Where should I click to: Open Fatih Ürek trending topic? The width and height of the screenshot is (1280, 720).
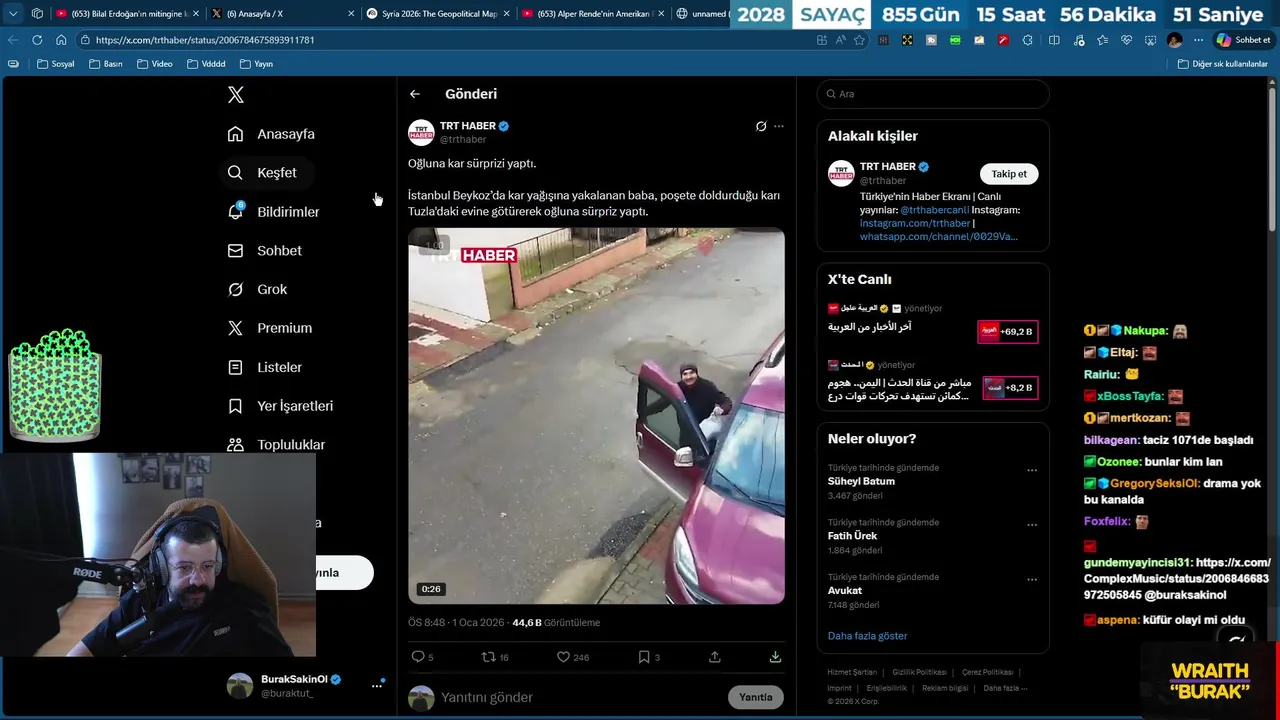[852, 536]
